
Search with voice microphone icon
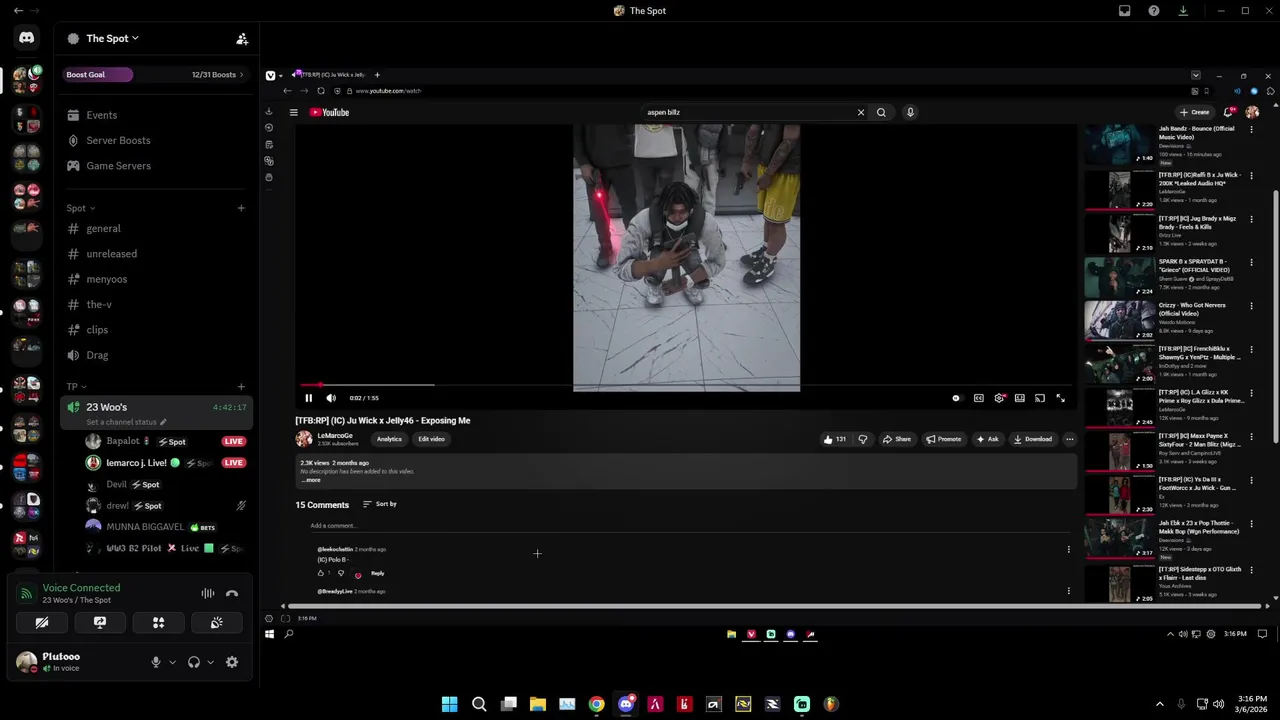[x=910, y=112]
